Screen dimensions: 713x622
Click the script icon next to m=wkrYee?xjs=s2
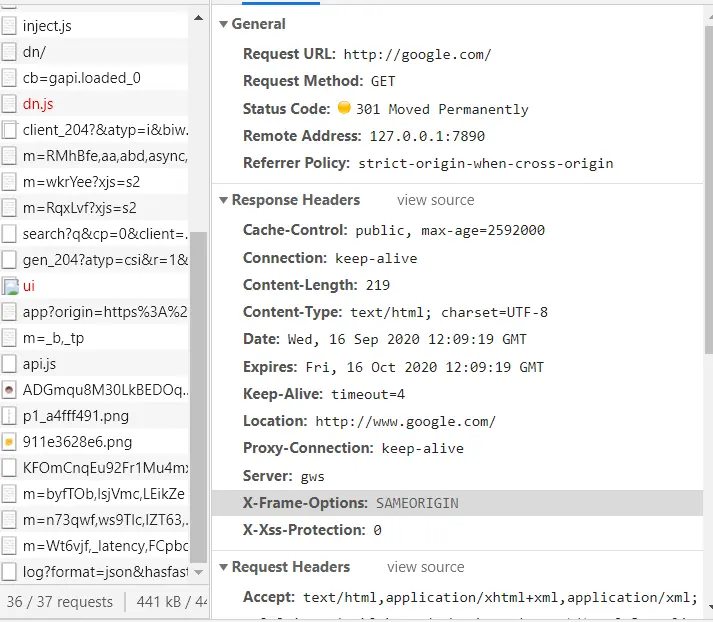(x=9, y=182)
